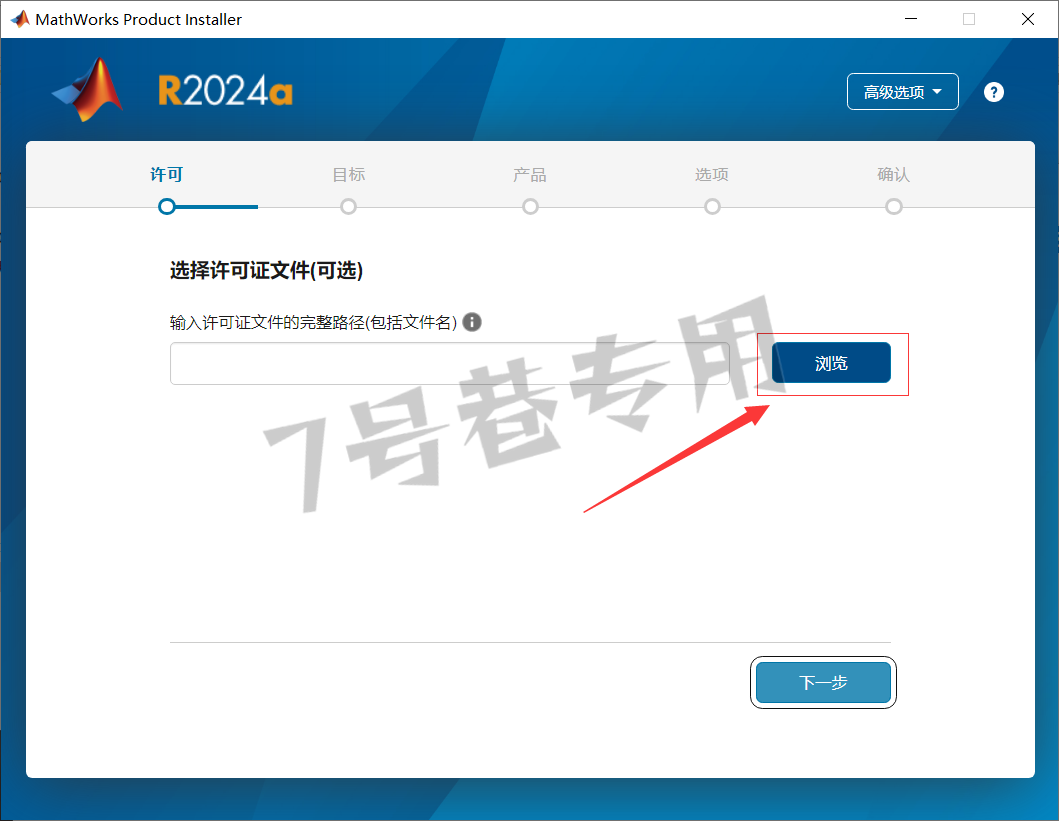Click the arrow on 高级选项 button
The image size is (1059, 821).
(x=937, y=92)
